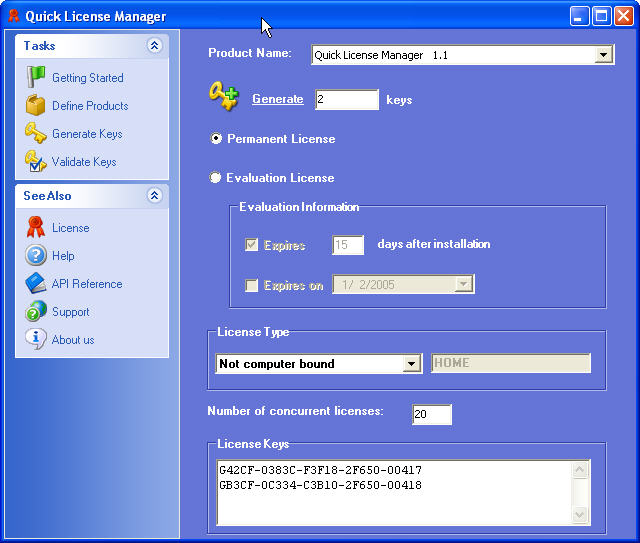Open the API Reference link

tap(87, 284)
